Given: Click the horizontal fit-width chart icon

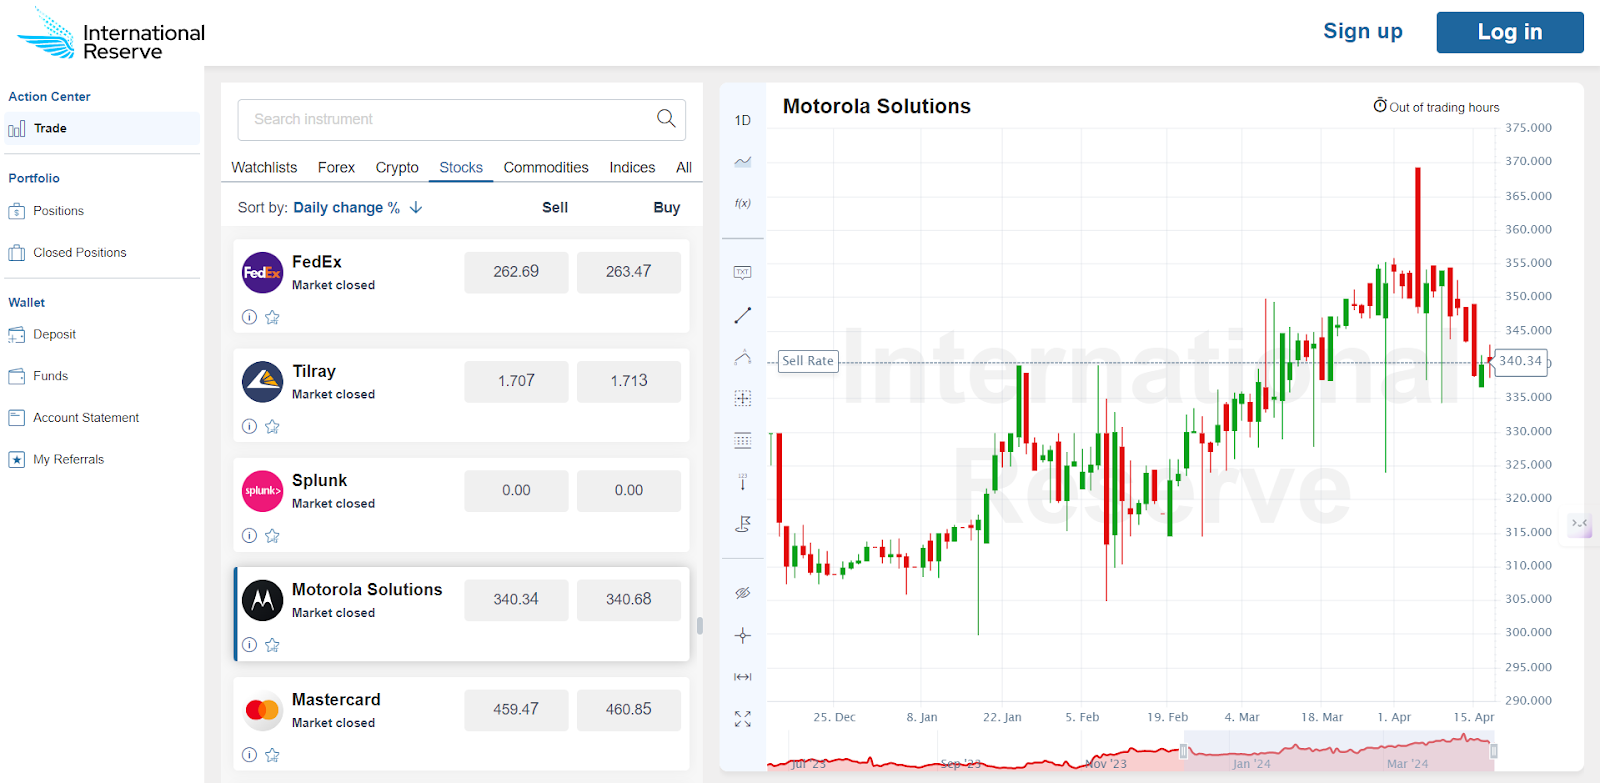Looking at the screenshot, I should [x=742, y=677].
